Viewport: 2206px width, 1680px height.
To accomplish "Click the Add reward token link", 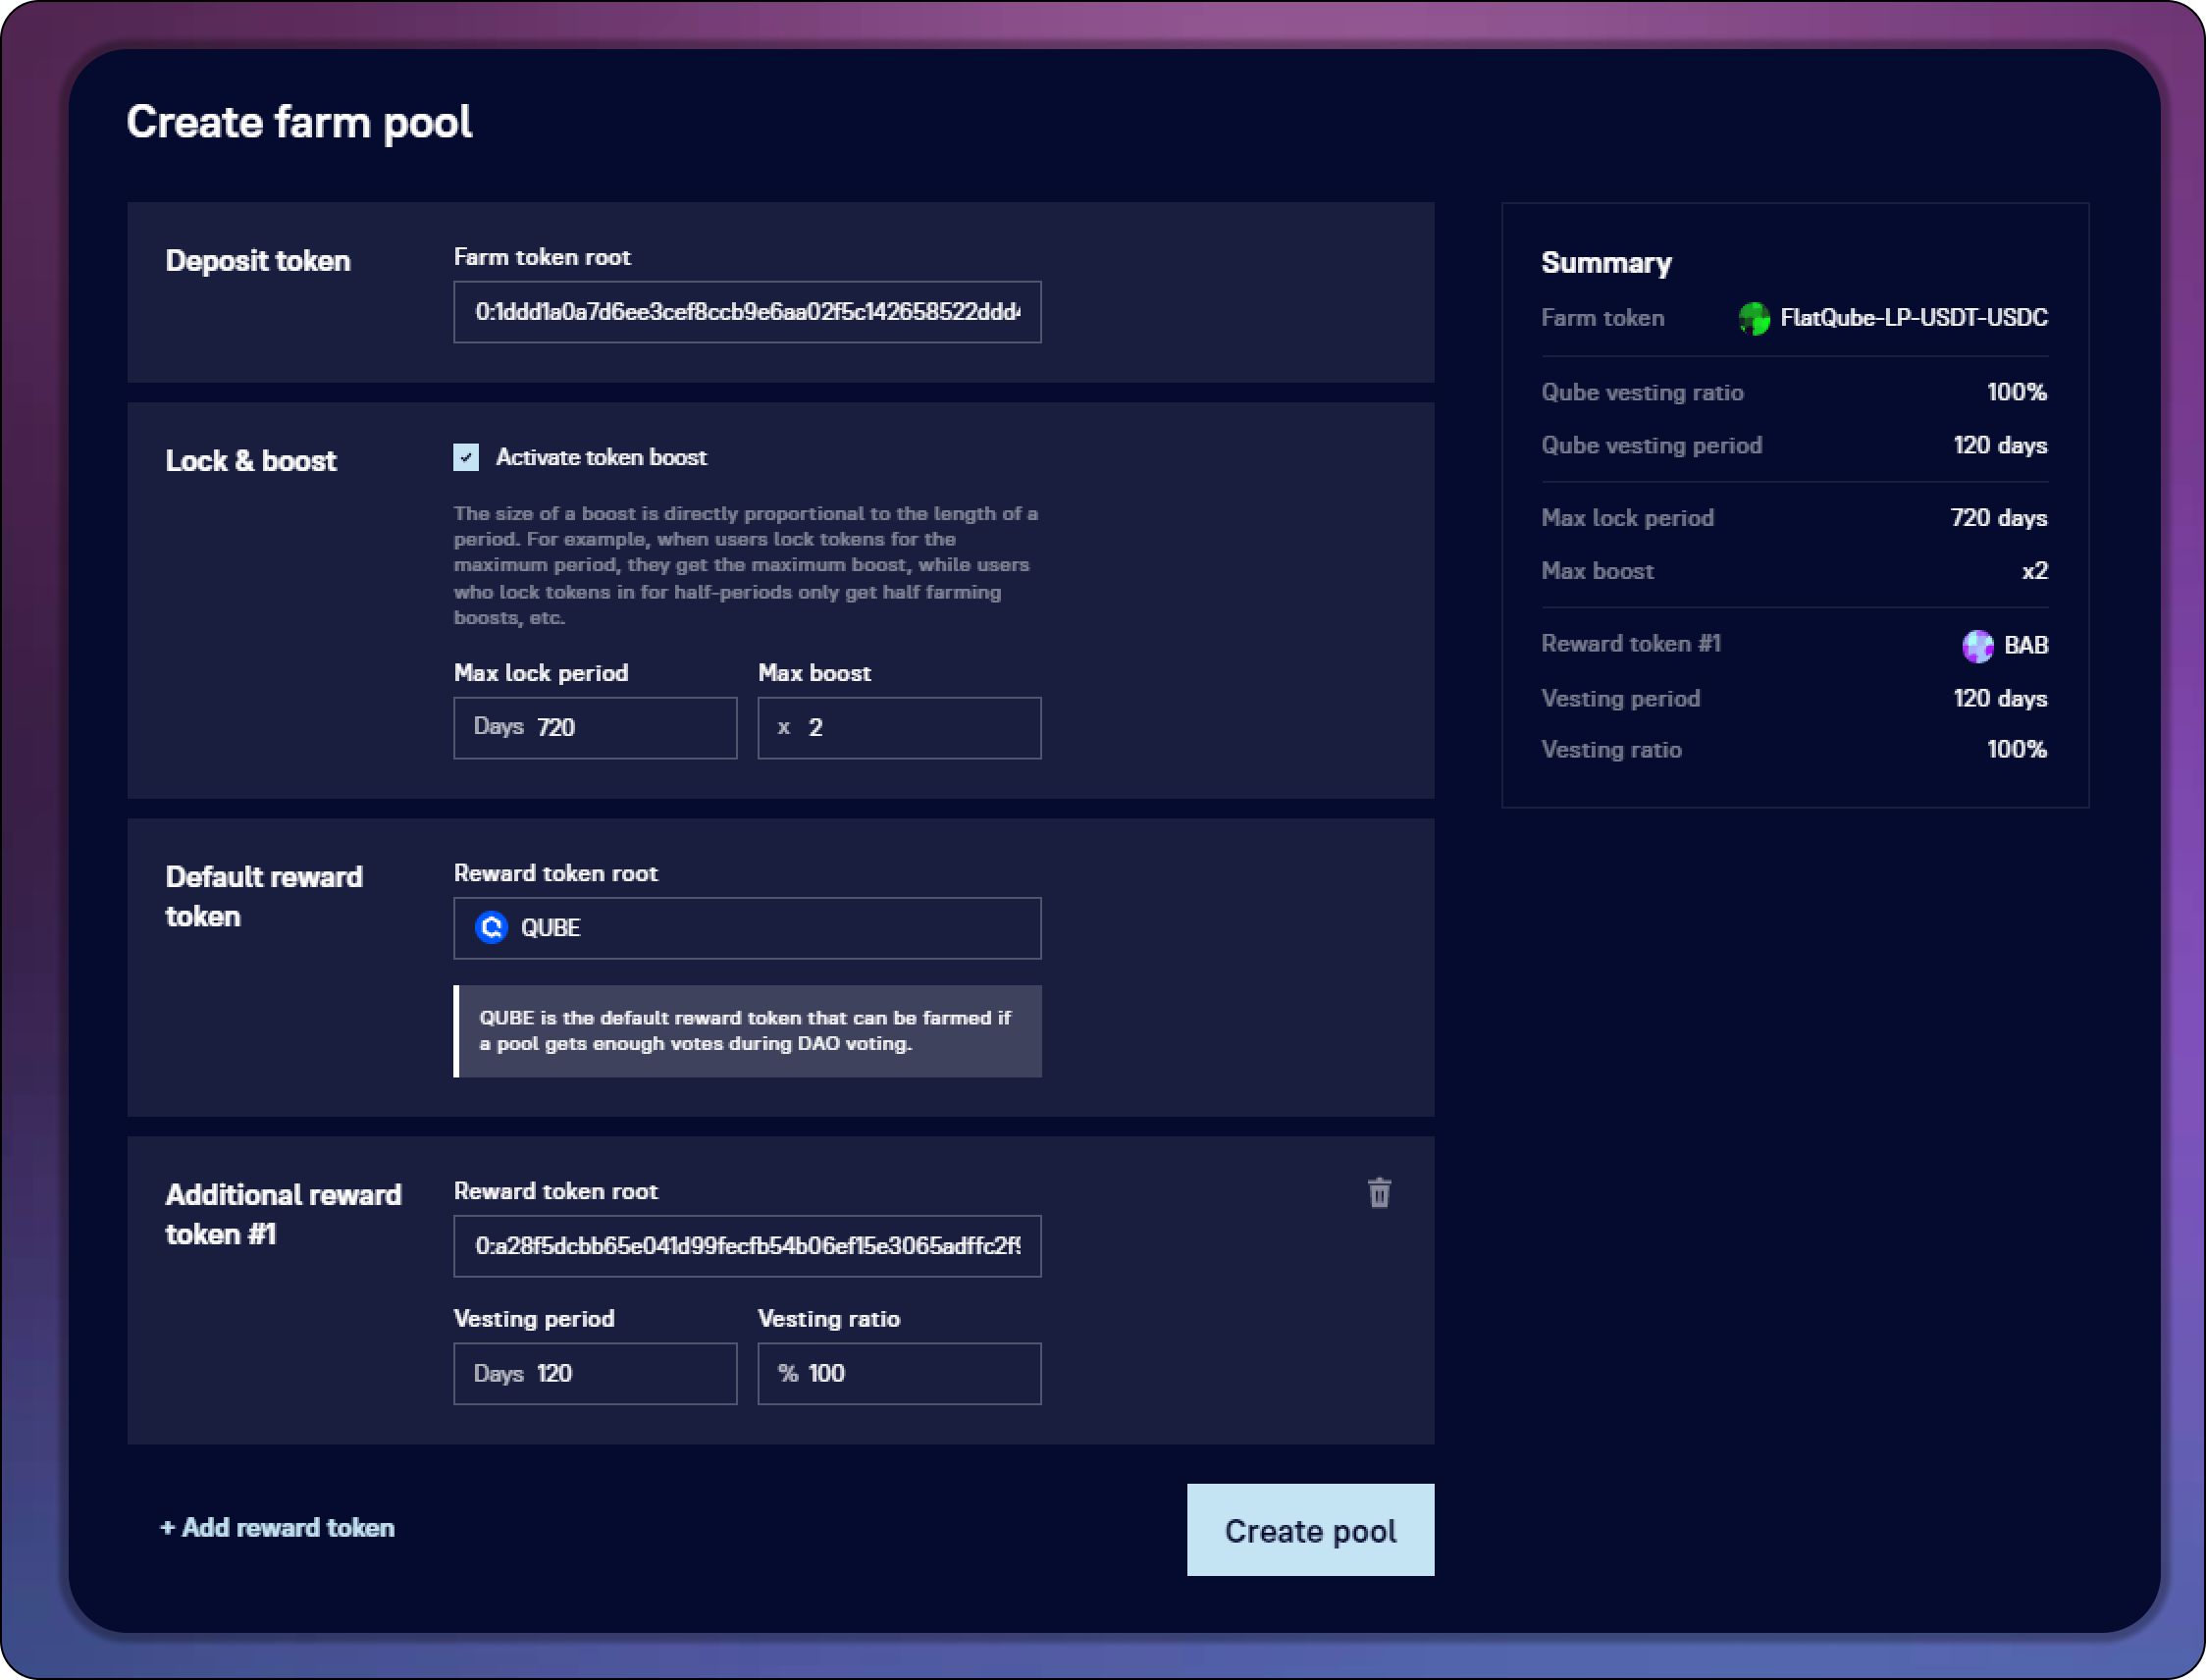I will [278, 1528].
